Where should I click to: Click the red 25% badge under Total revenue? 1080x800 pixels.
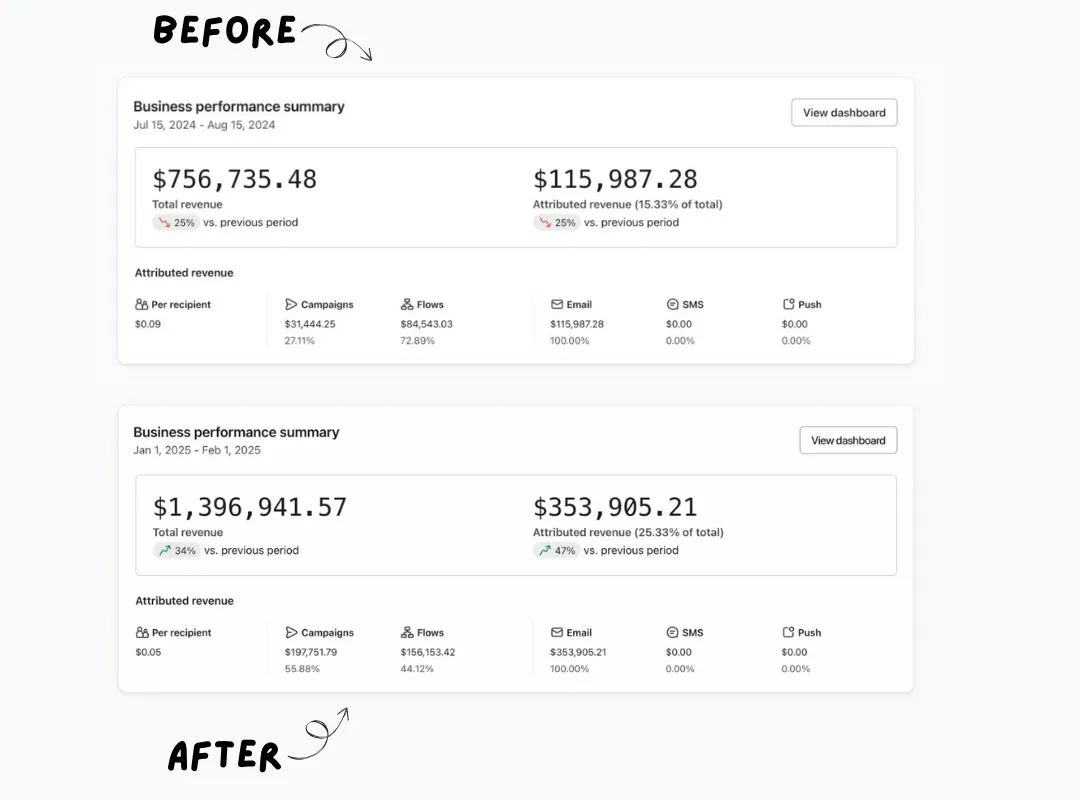click(176, 223)
